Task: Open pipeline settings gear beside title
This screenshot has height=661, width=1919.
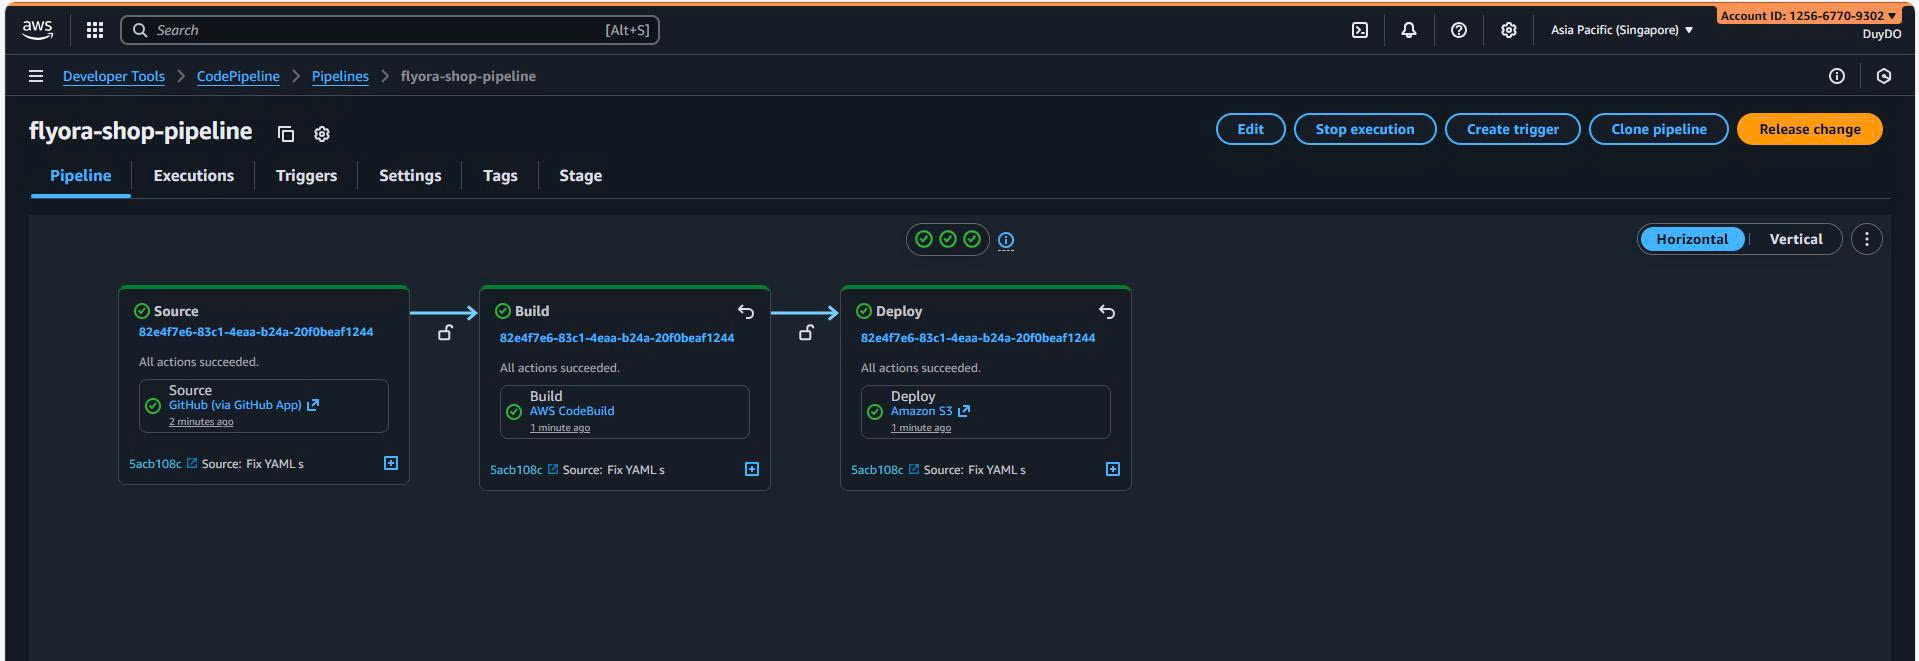Action: [322, 134]
